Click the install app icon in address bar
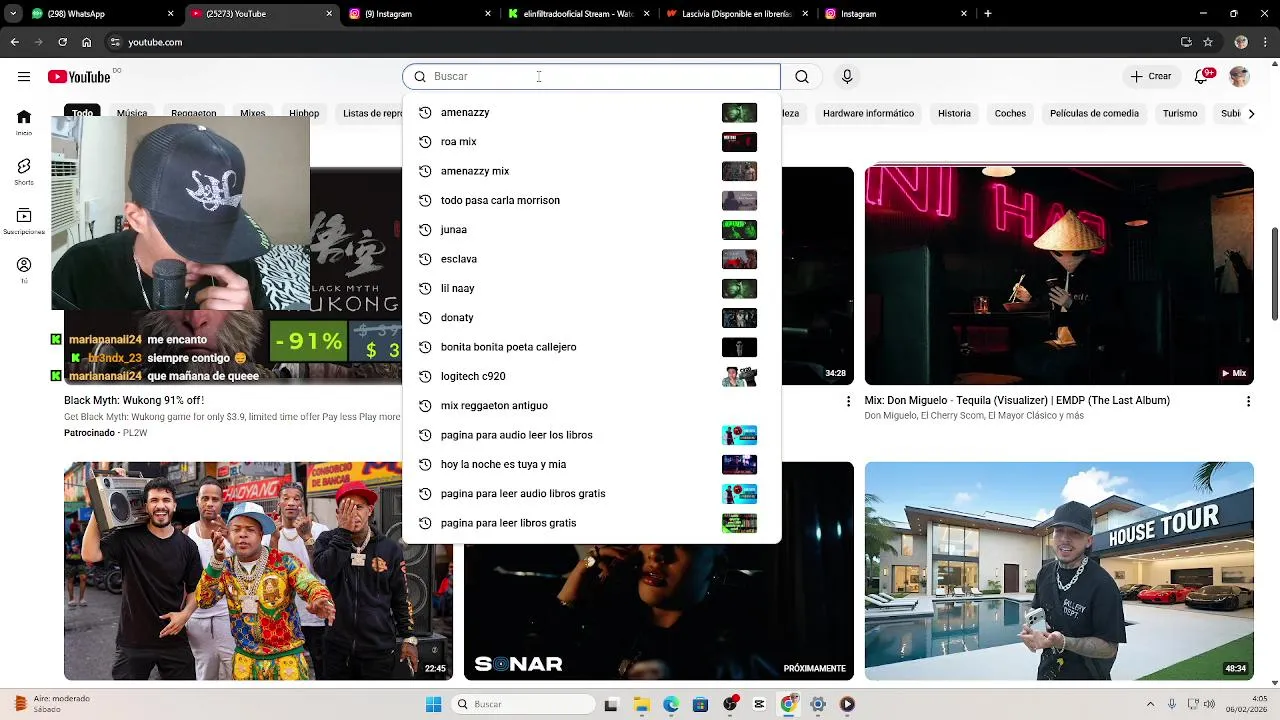 click(x=1186, y=42)
